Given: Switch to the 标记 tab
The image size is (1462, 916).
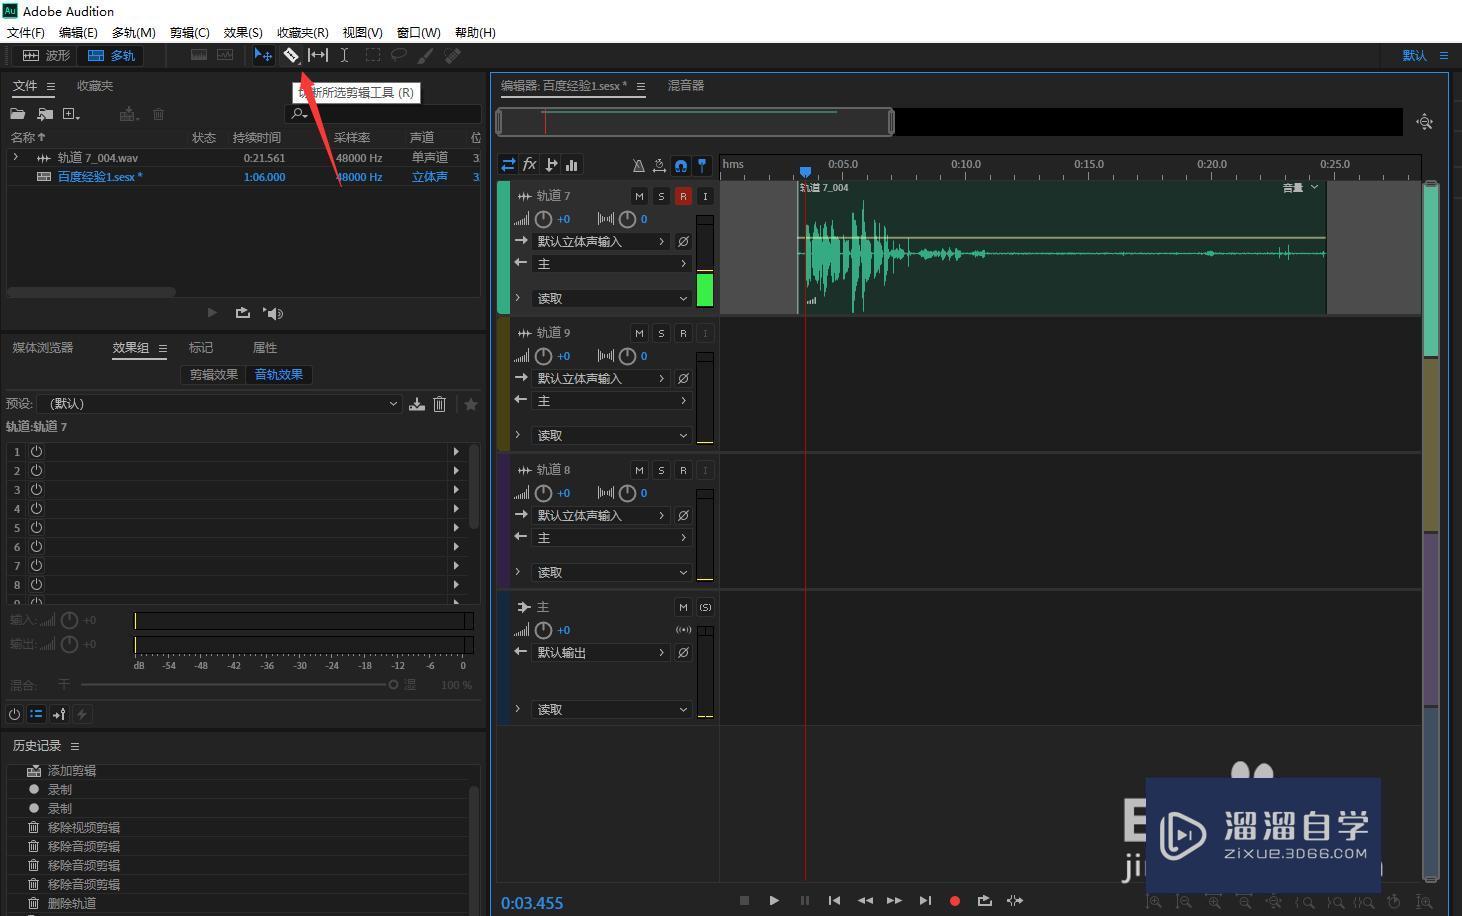Looking at the screenshot, I should [201, 348].
